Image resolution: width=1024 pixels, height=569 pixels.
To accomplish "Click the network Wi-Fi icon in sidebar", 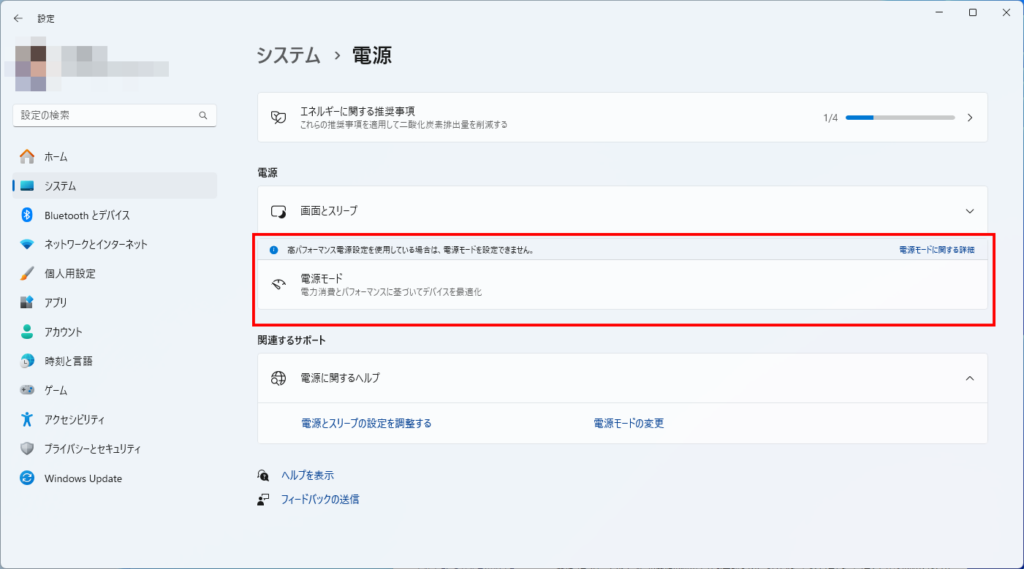I will point(27,244).
